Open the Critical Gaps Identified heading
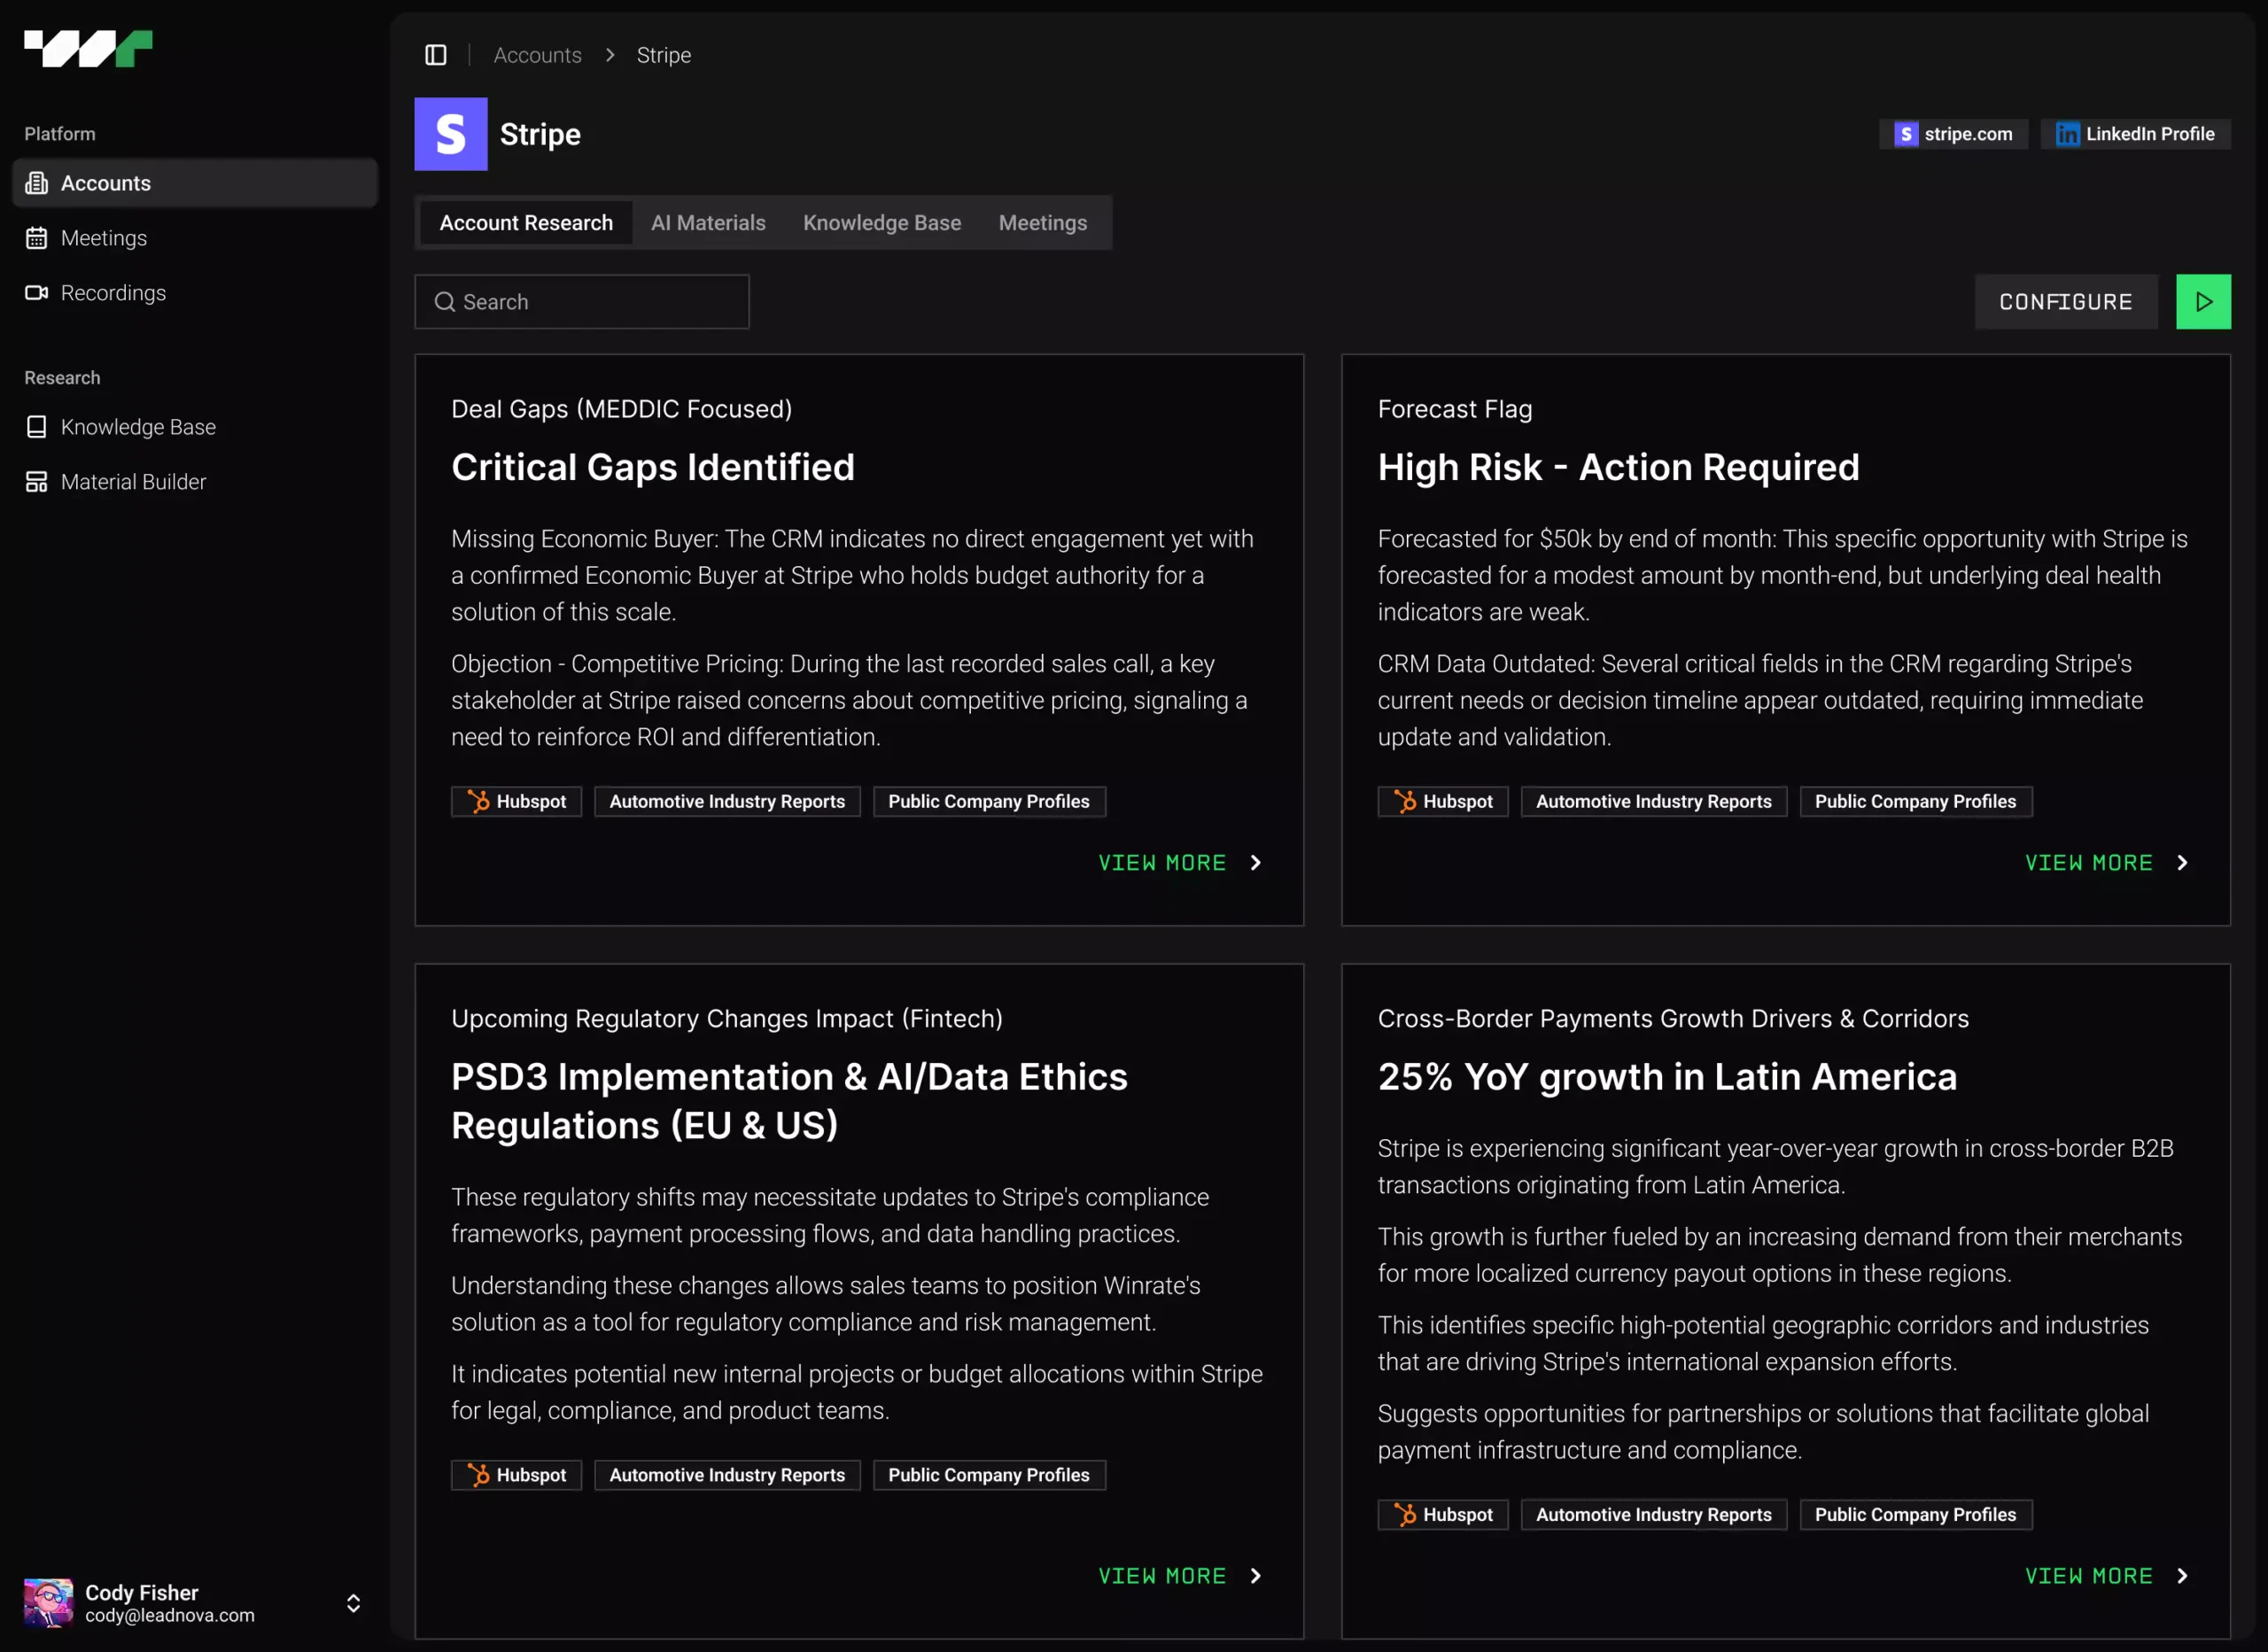The width and height of the screenshot is (2268, 1652). 653,467
